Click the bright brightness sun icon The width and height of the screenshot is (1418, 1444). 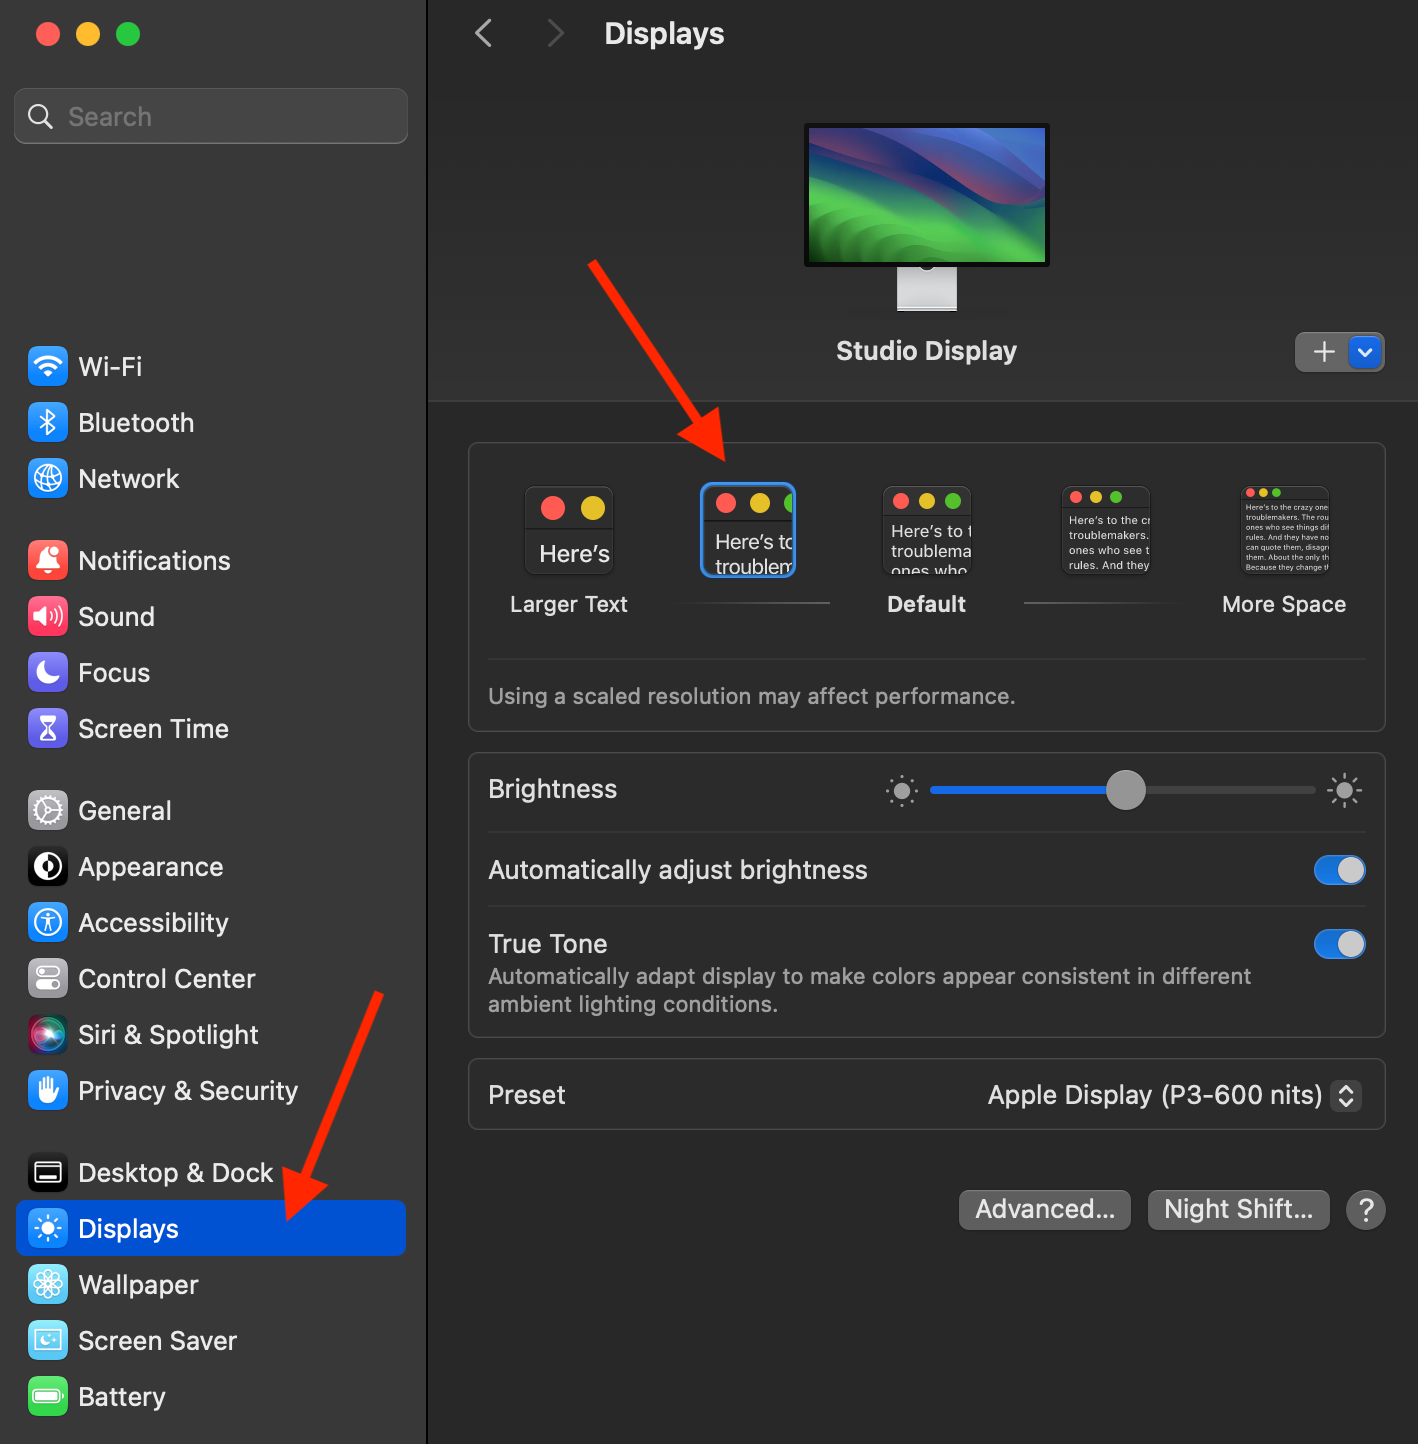pos(1345,790)
